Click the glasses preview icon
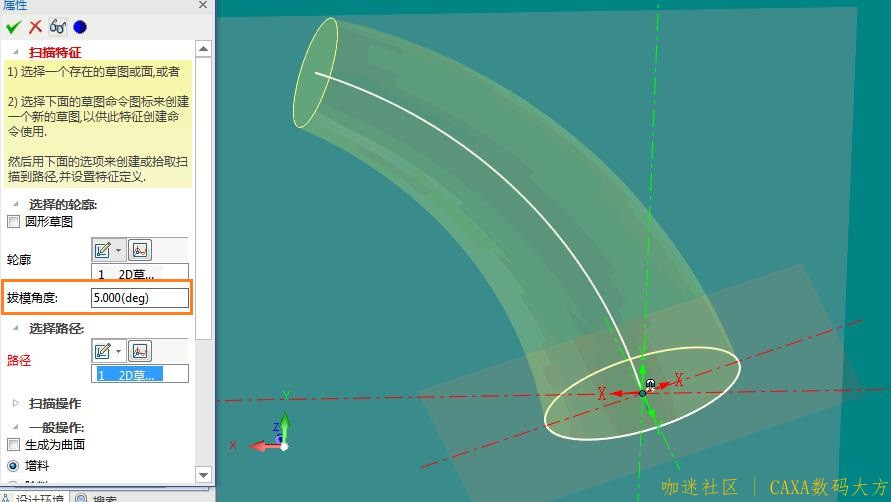 tap(57, 27)
